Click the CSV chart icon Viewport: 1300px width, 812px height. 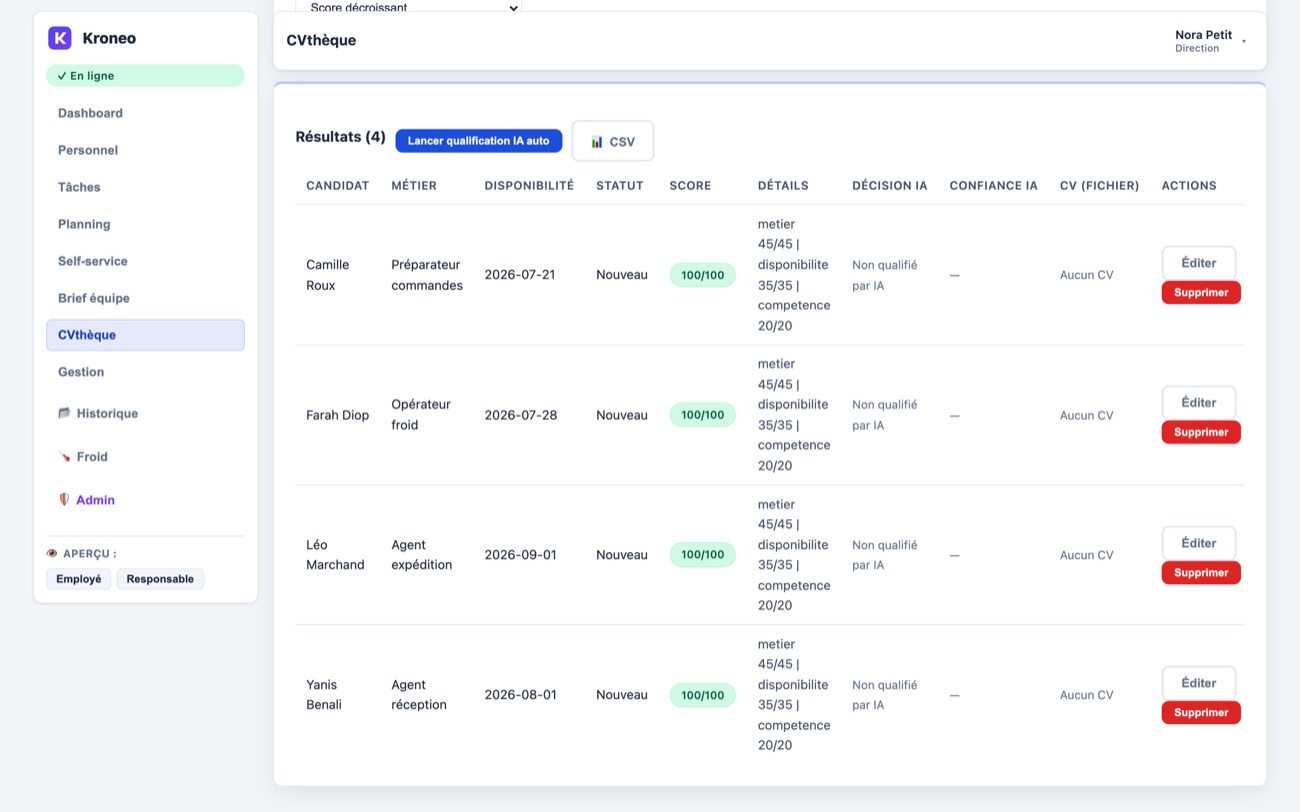pyautogui.click(x=597, y=142)
